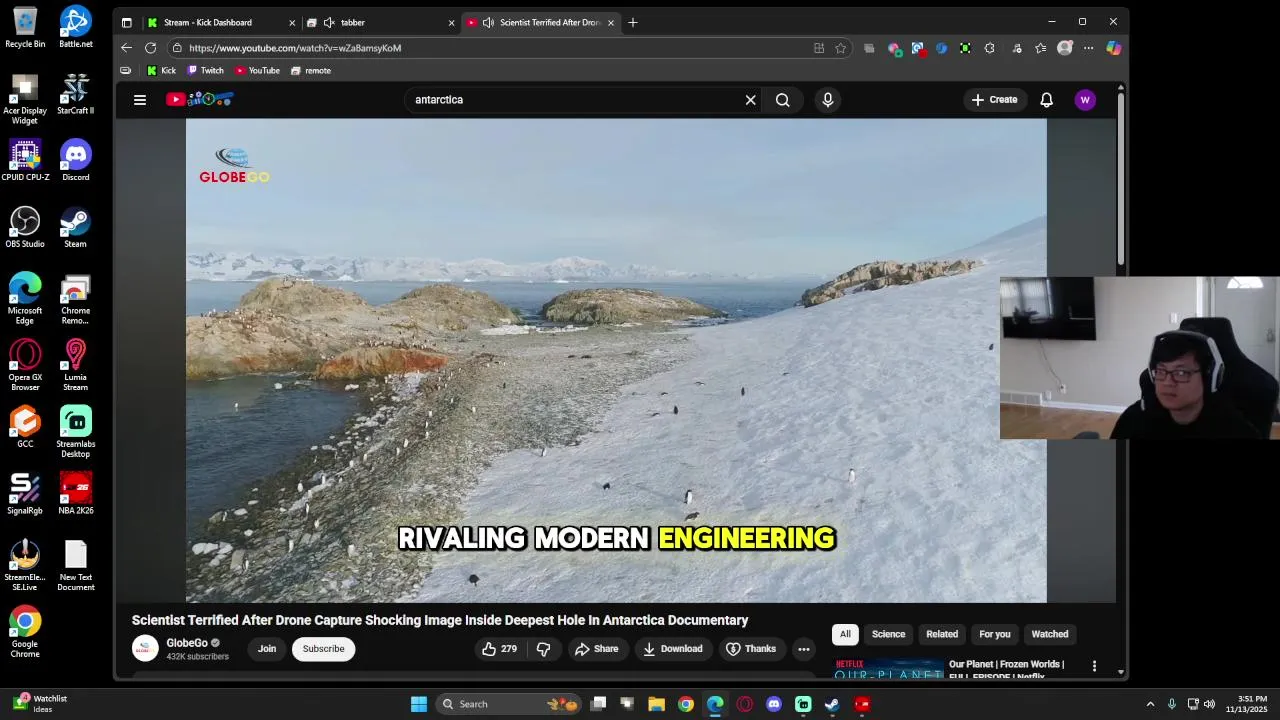Mute the tabber tab speaker icon
The image size is (1280, 720).
click(x=329, y=22)
